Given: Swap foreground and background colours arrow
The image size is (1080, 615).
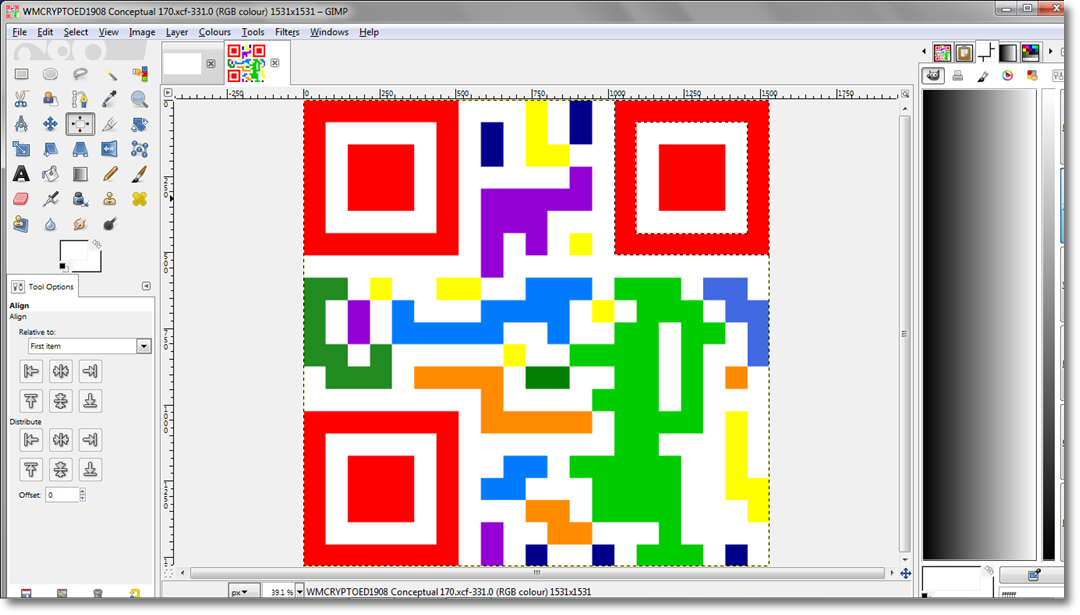Looking at the screenshot, I should [x=97, y=244].
